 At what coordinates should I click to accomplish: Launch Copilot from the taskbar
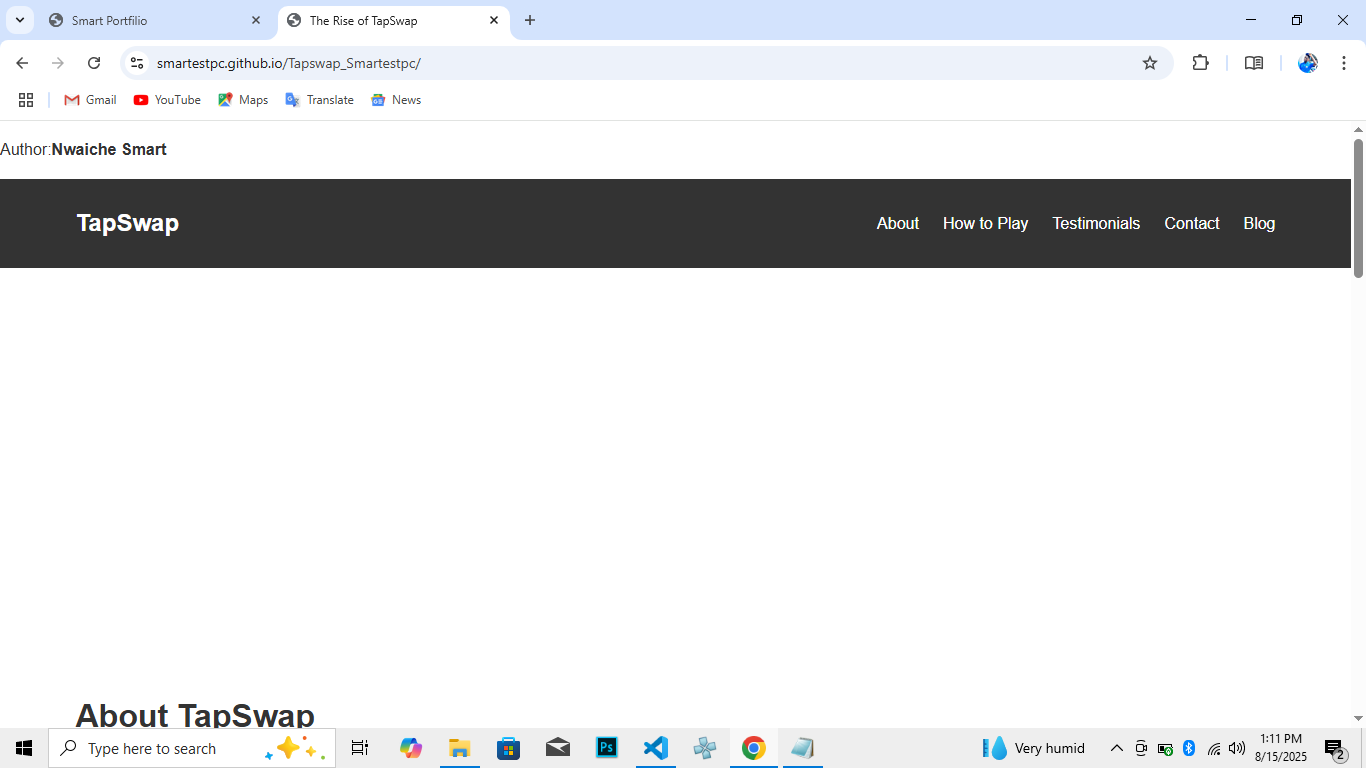411,748
